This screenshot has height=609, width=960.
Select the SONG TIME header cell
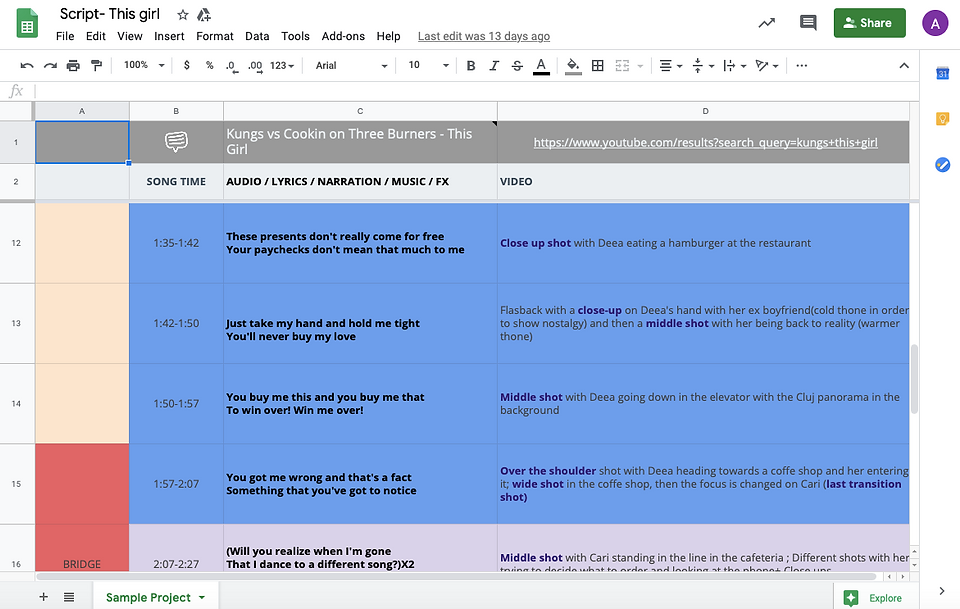(x=176, y=181)
